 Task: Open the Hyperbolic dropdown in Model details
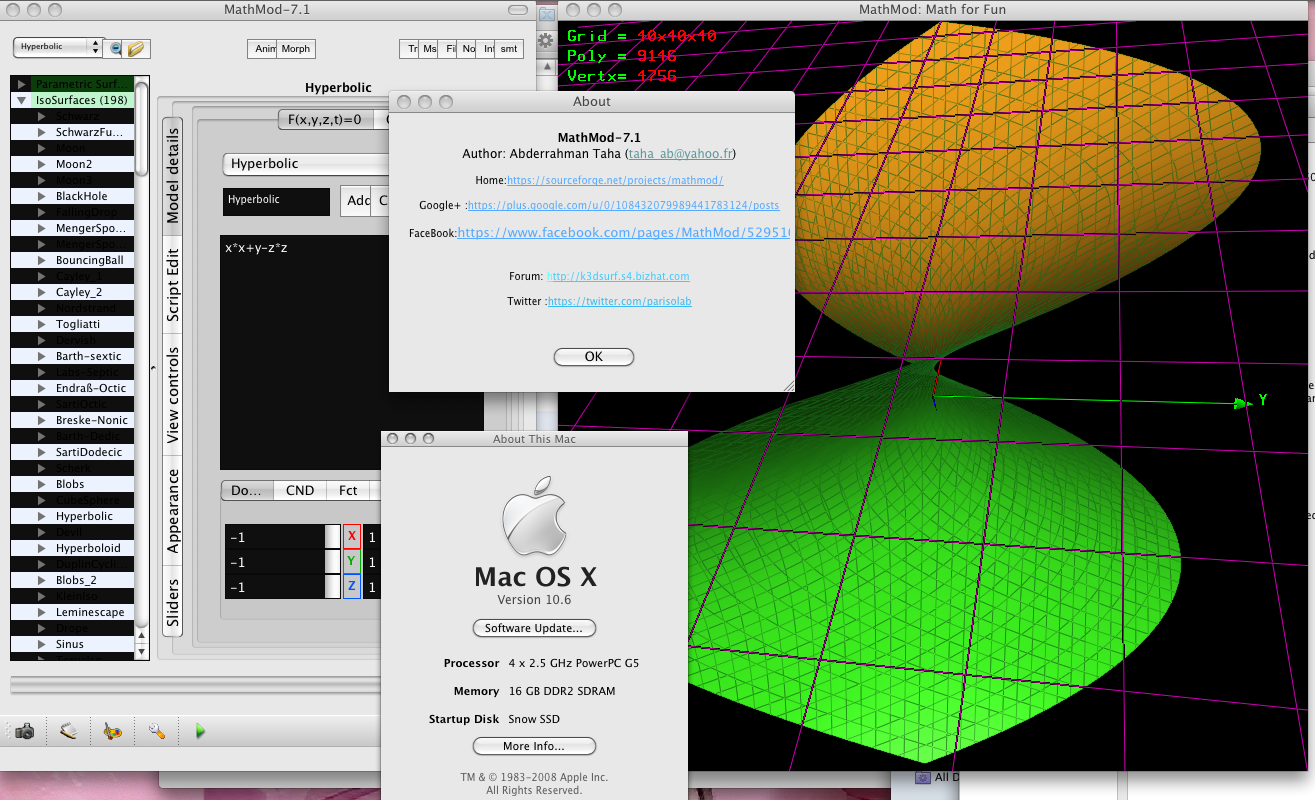click(x=306, y=164)
